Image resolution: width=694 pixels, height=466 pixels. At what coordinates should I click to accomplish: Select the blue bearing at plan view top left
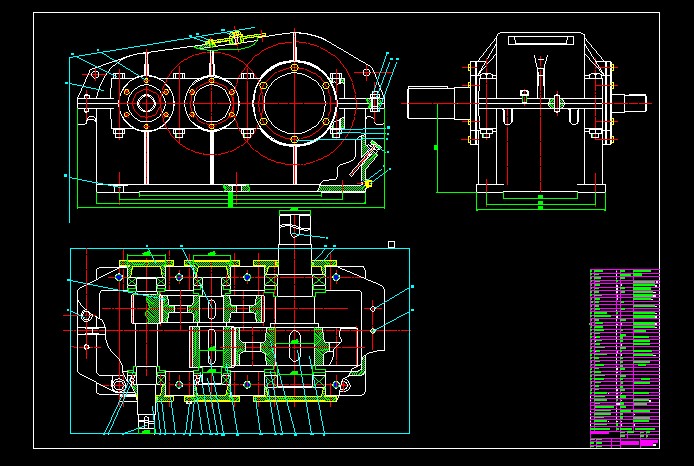point(120,276)
